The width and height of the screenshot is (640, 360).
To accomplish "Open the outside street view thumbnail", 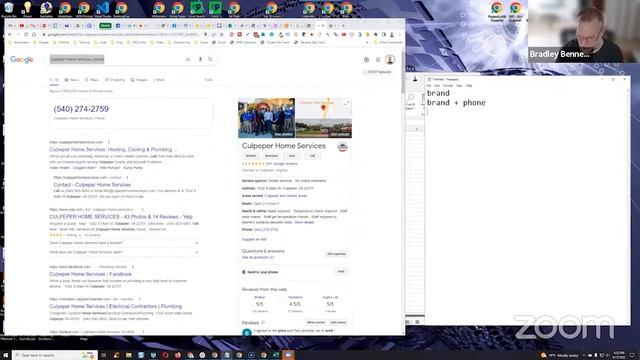I will (324, 128).
